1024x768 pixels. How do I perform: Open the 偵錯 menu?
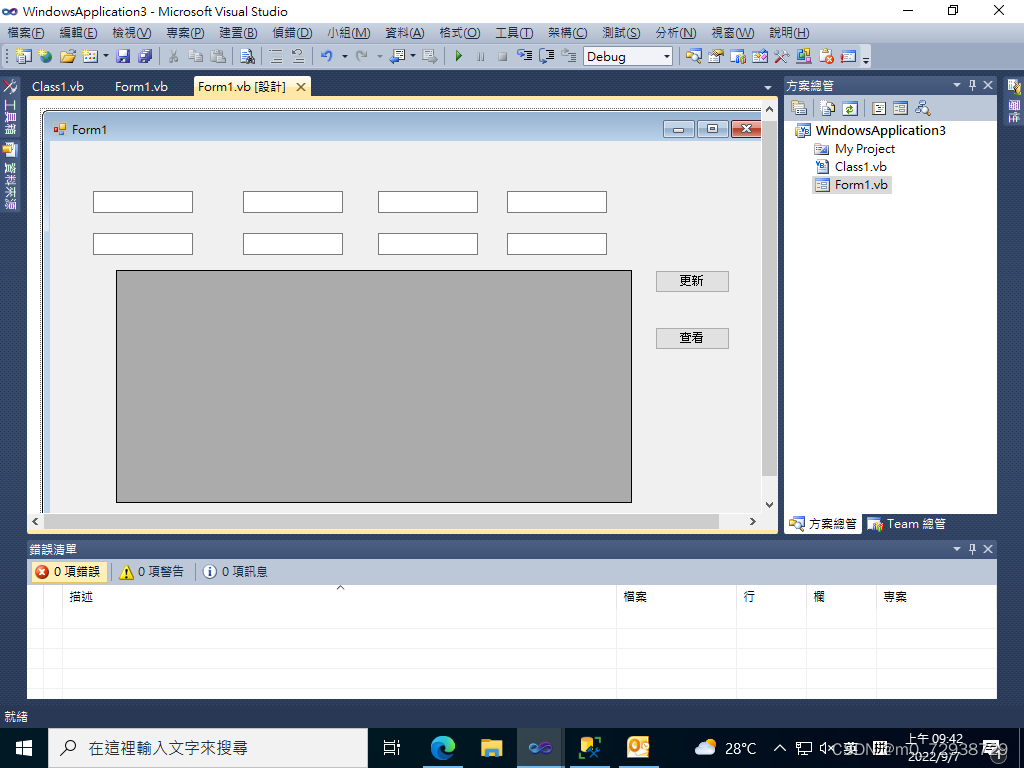(x=290, y=32)
